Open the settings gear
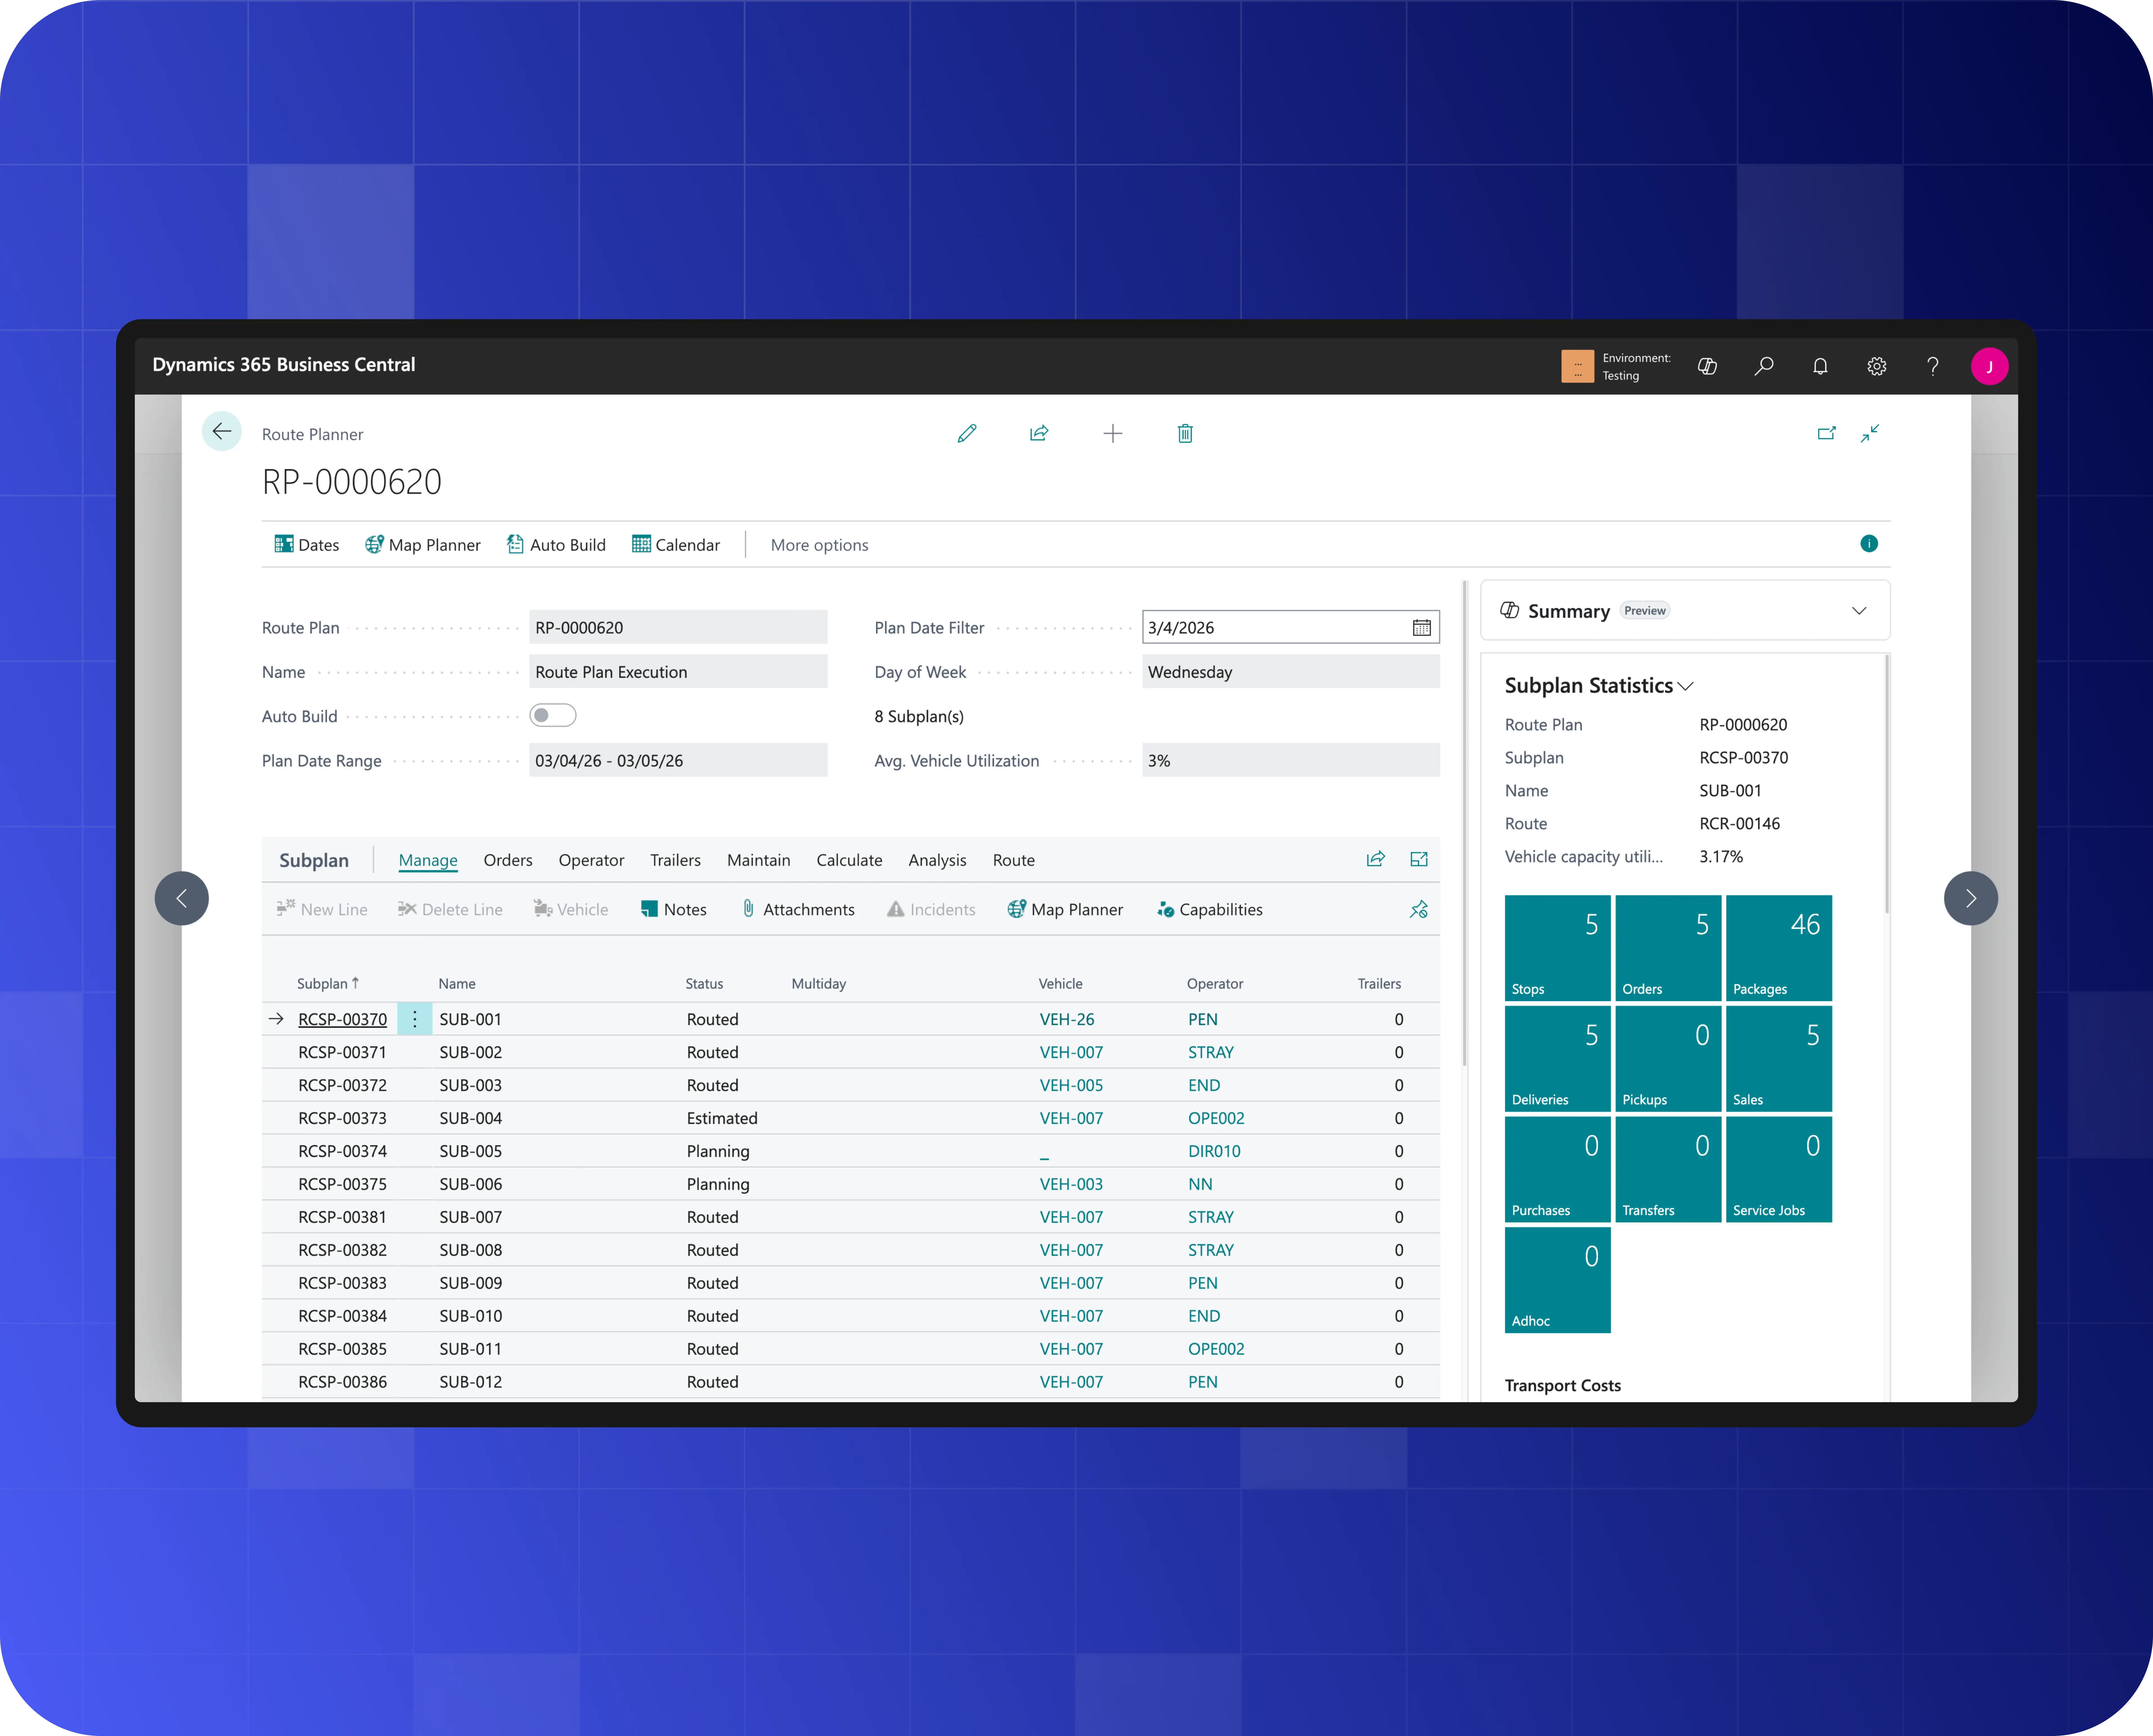 [1877, 366]
